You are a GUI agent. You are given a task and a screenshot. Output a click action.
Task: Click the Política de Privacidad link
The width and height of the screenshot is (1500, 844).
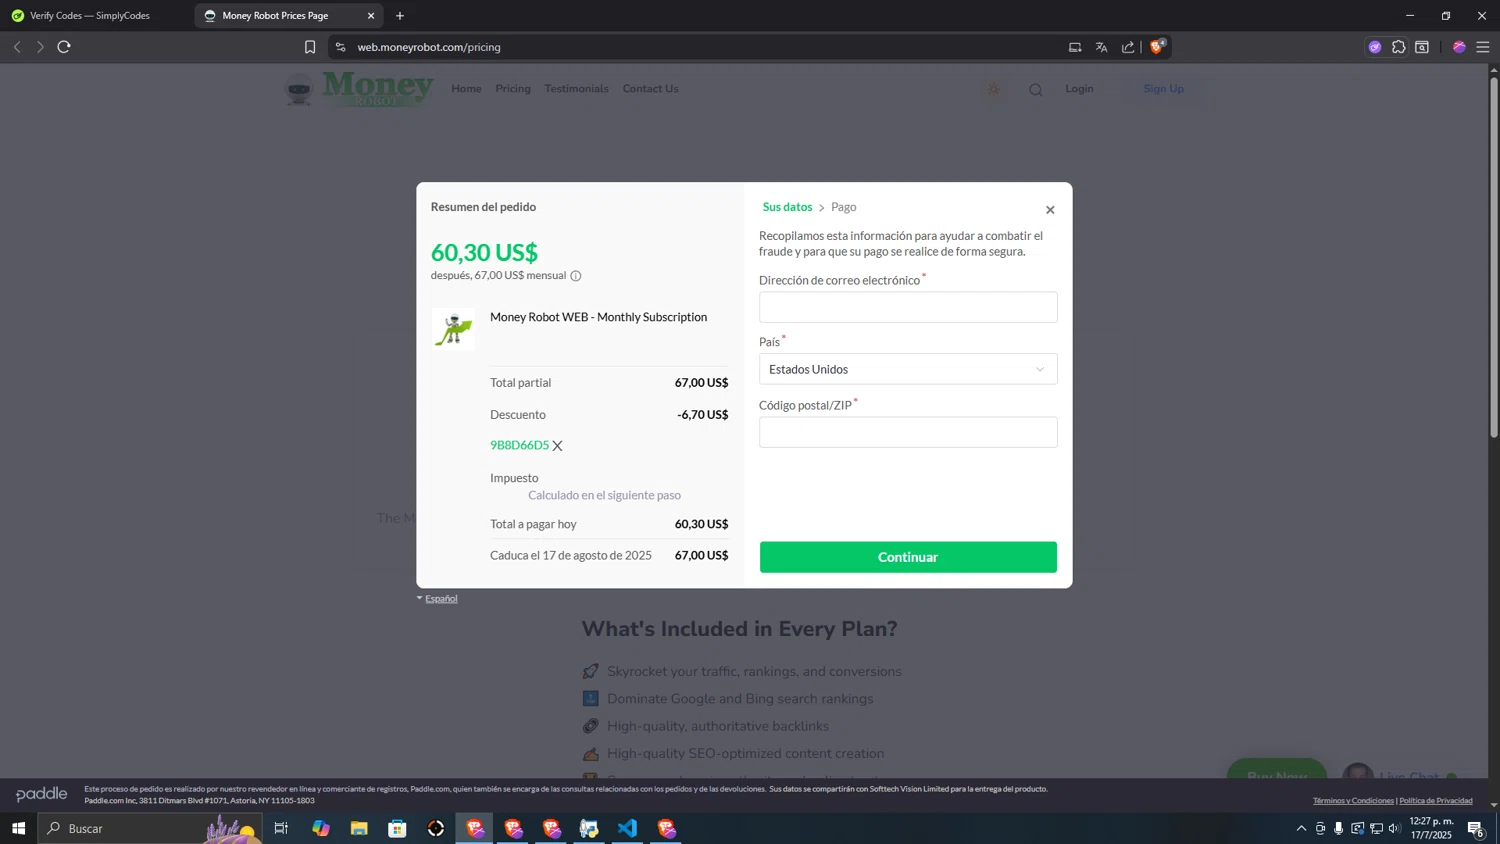coord(1436,800)
